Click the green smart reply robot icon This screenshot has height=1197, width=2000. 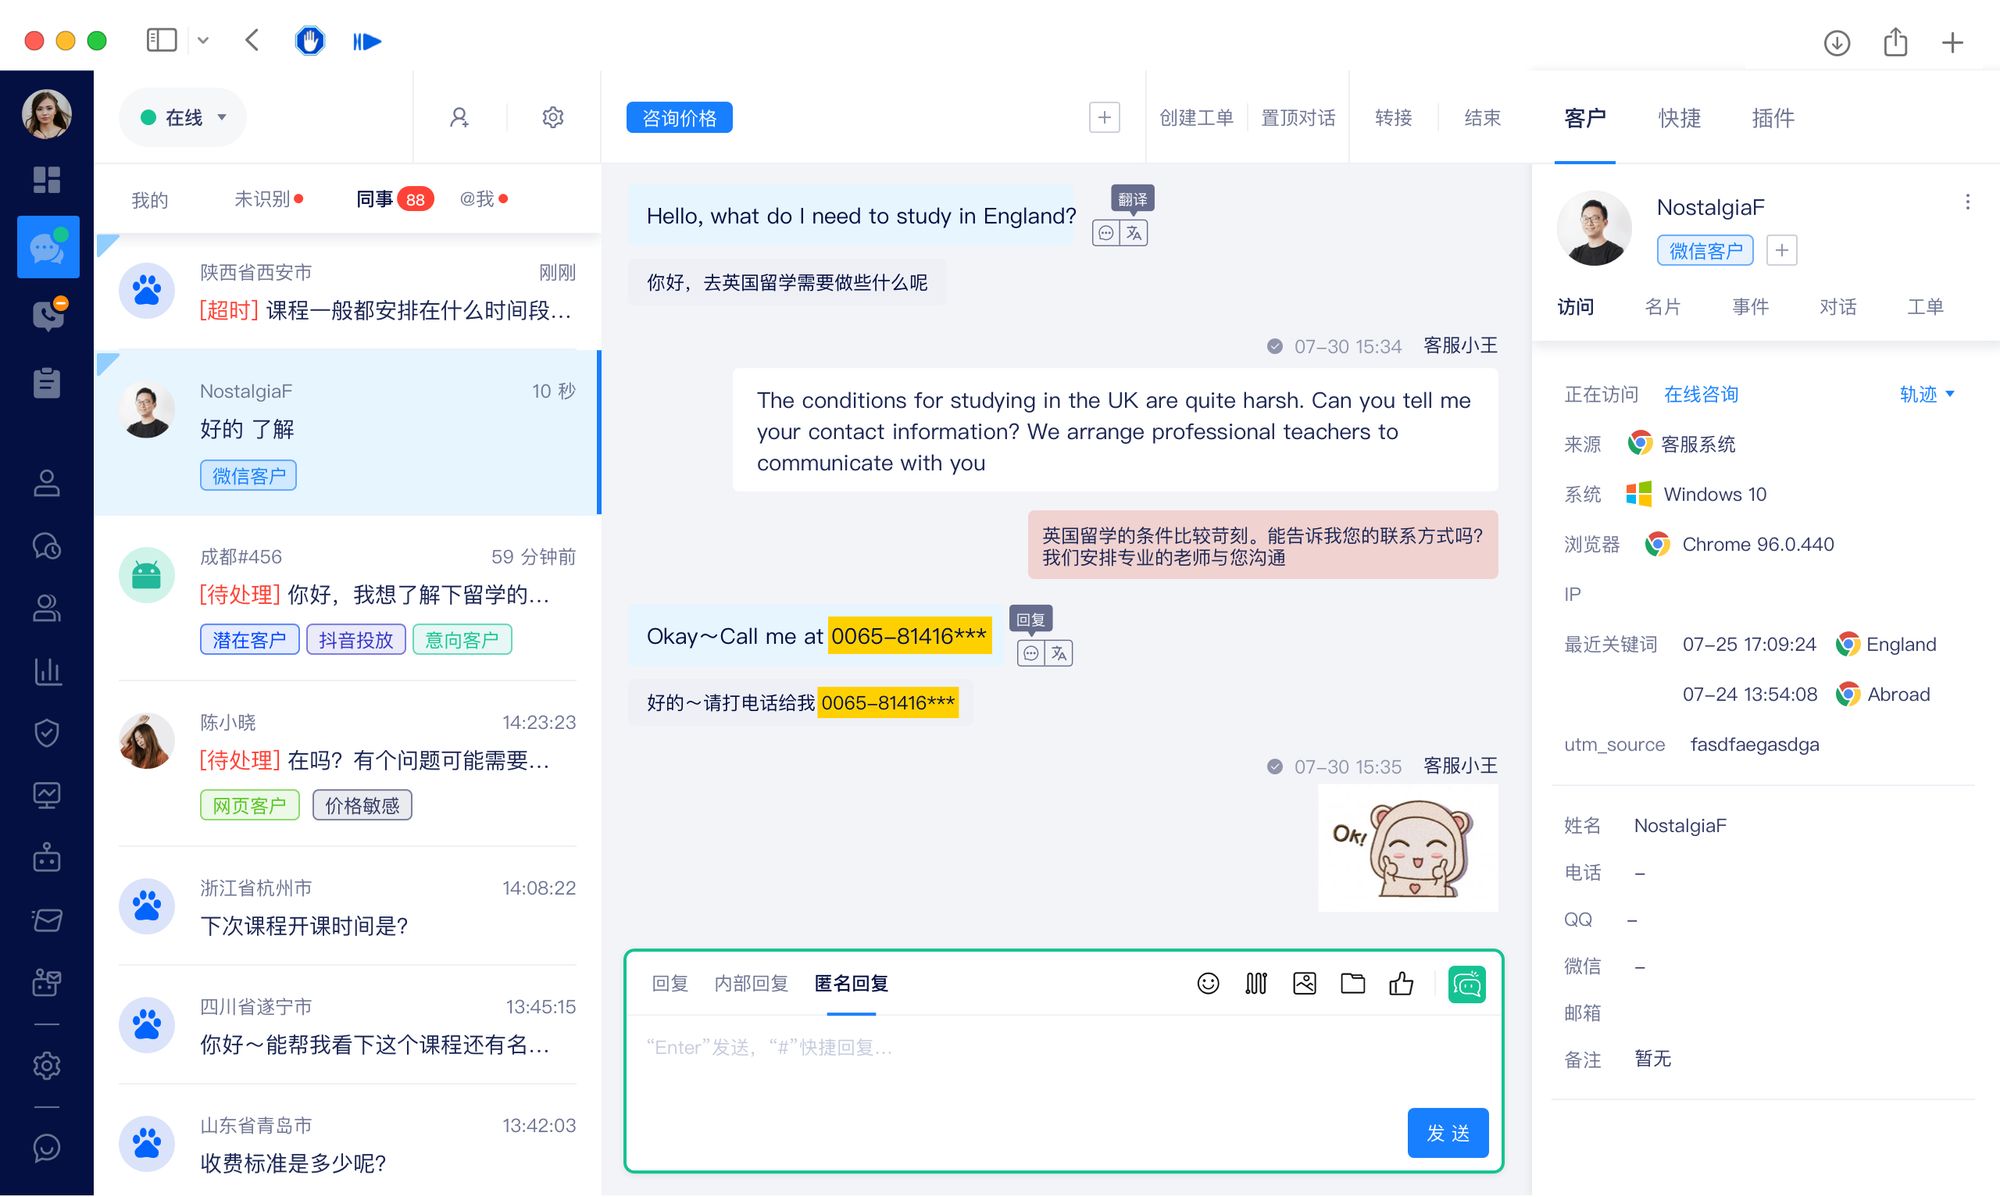click(1467, 984)
